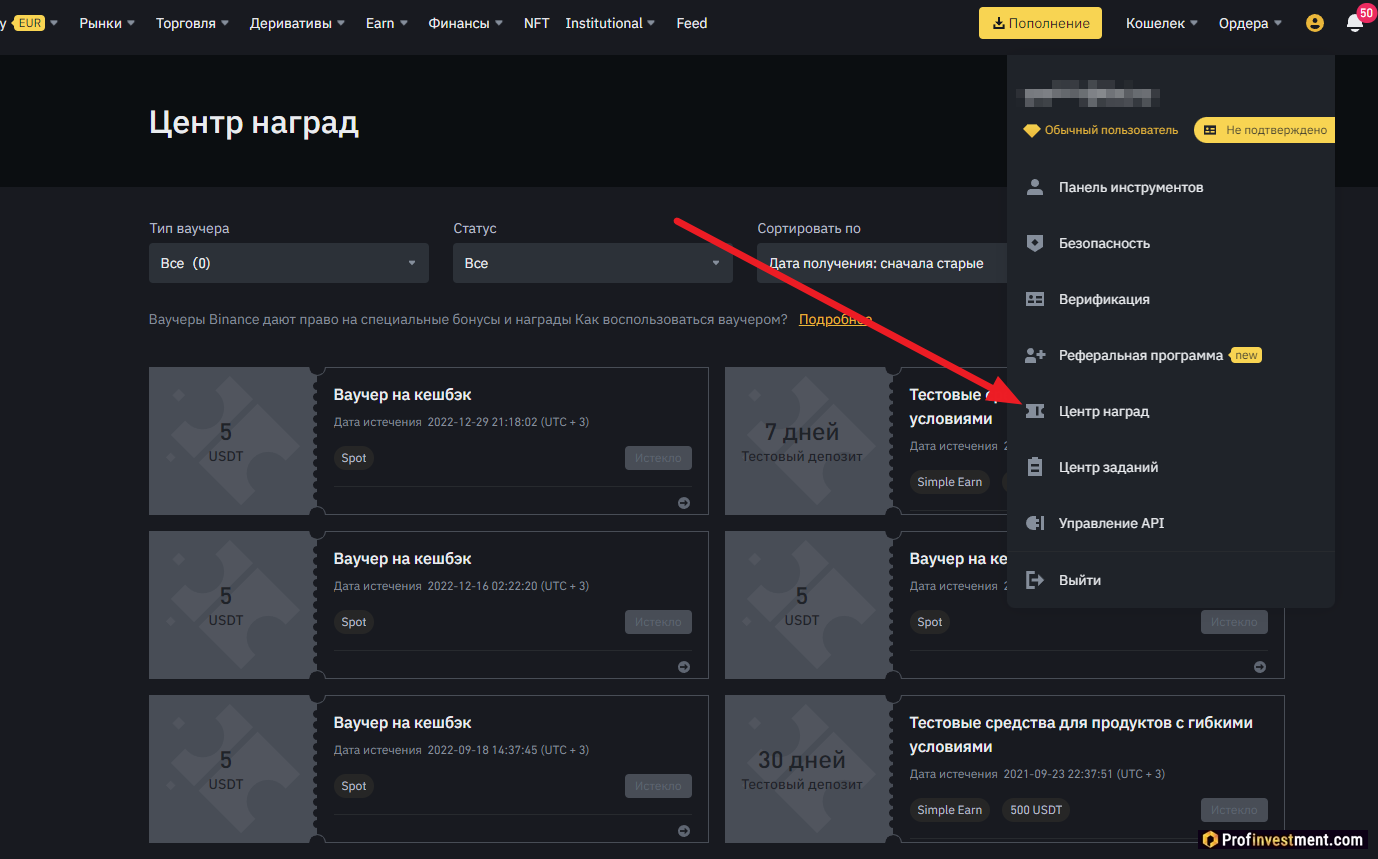Open the Статус filter dropdown

click(x=593, y=263)
